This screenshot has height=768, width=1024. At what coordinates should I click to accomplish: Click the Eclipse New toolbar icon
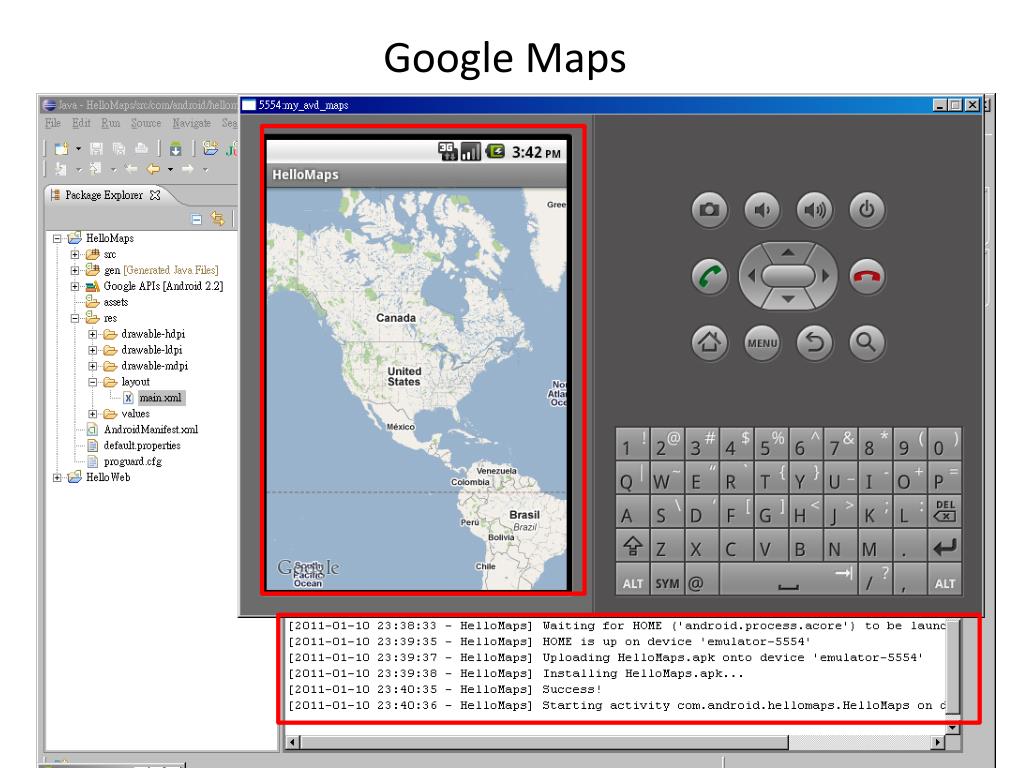pos(61,149)
